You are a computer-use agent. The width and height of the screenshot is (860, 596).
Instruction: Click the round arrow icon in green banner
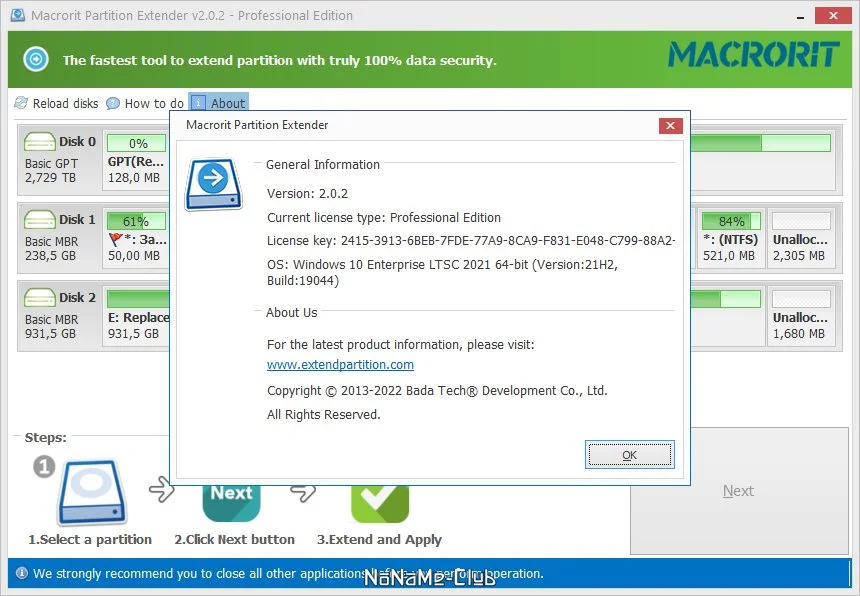click(36, 59)
